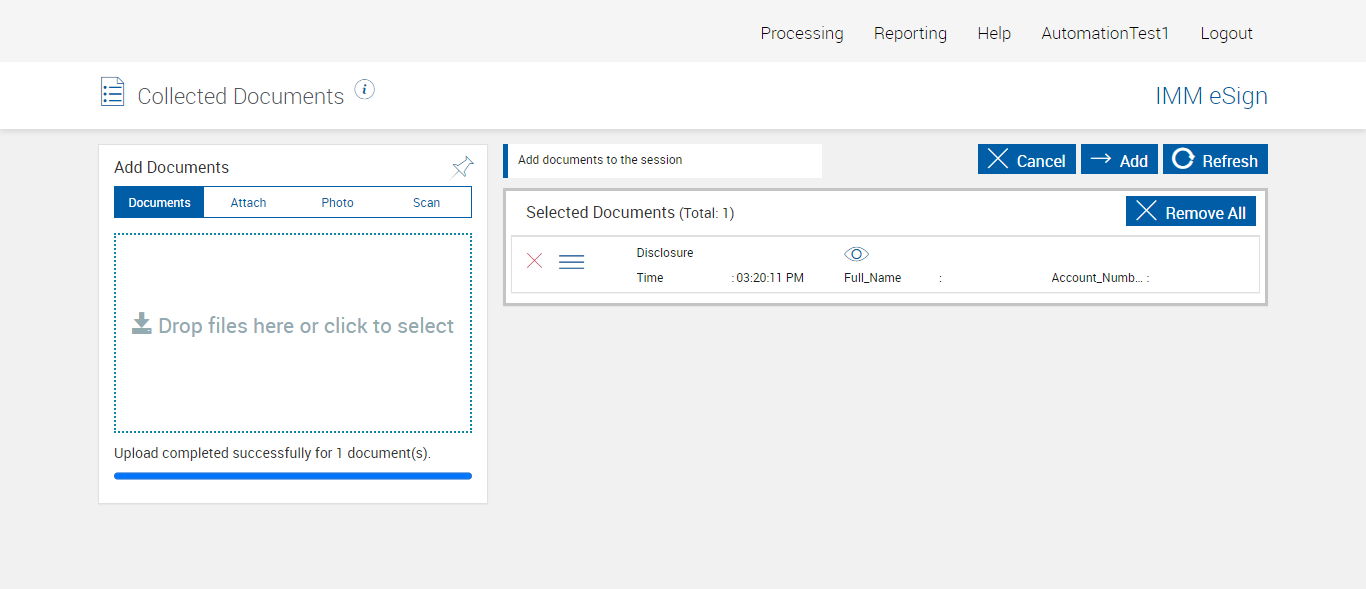Click the reorder handle on Disclosure row
Viewport: 1366px width, 589px height.
571,262
